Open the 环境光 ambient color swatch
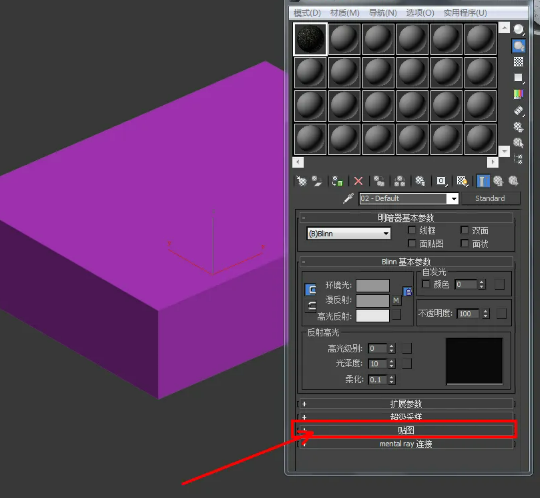Viewport: 540px width, 498px height. 373,286
